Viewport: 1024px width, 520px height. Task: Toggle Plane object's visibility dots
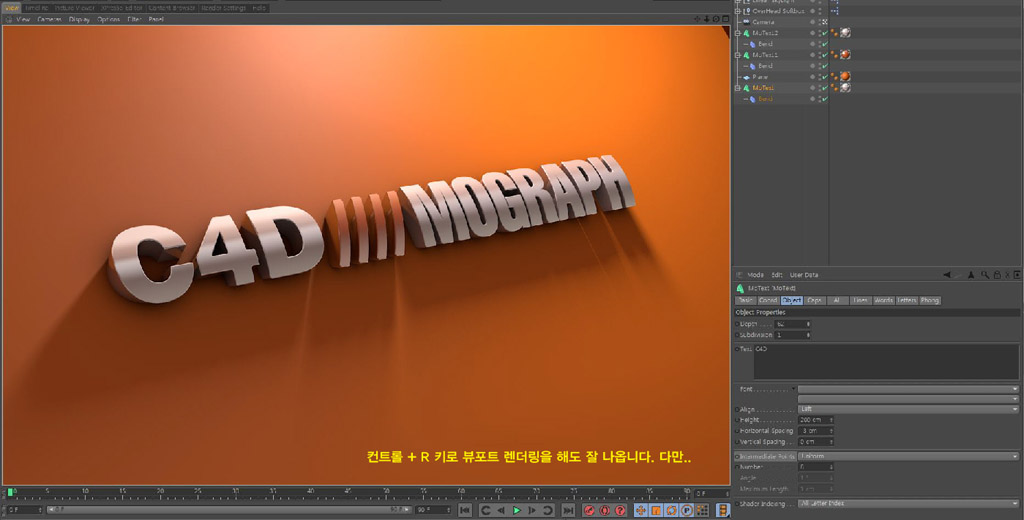(x=820, y=76)
